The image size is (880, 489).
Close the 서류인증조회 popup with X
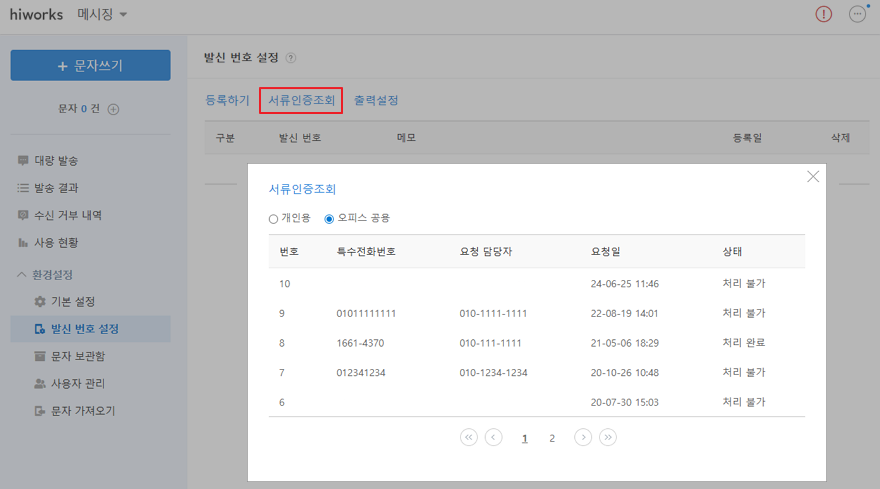pyautogui.click(x=813, y=177)
